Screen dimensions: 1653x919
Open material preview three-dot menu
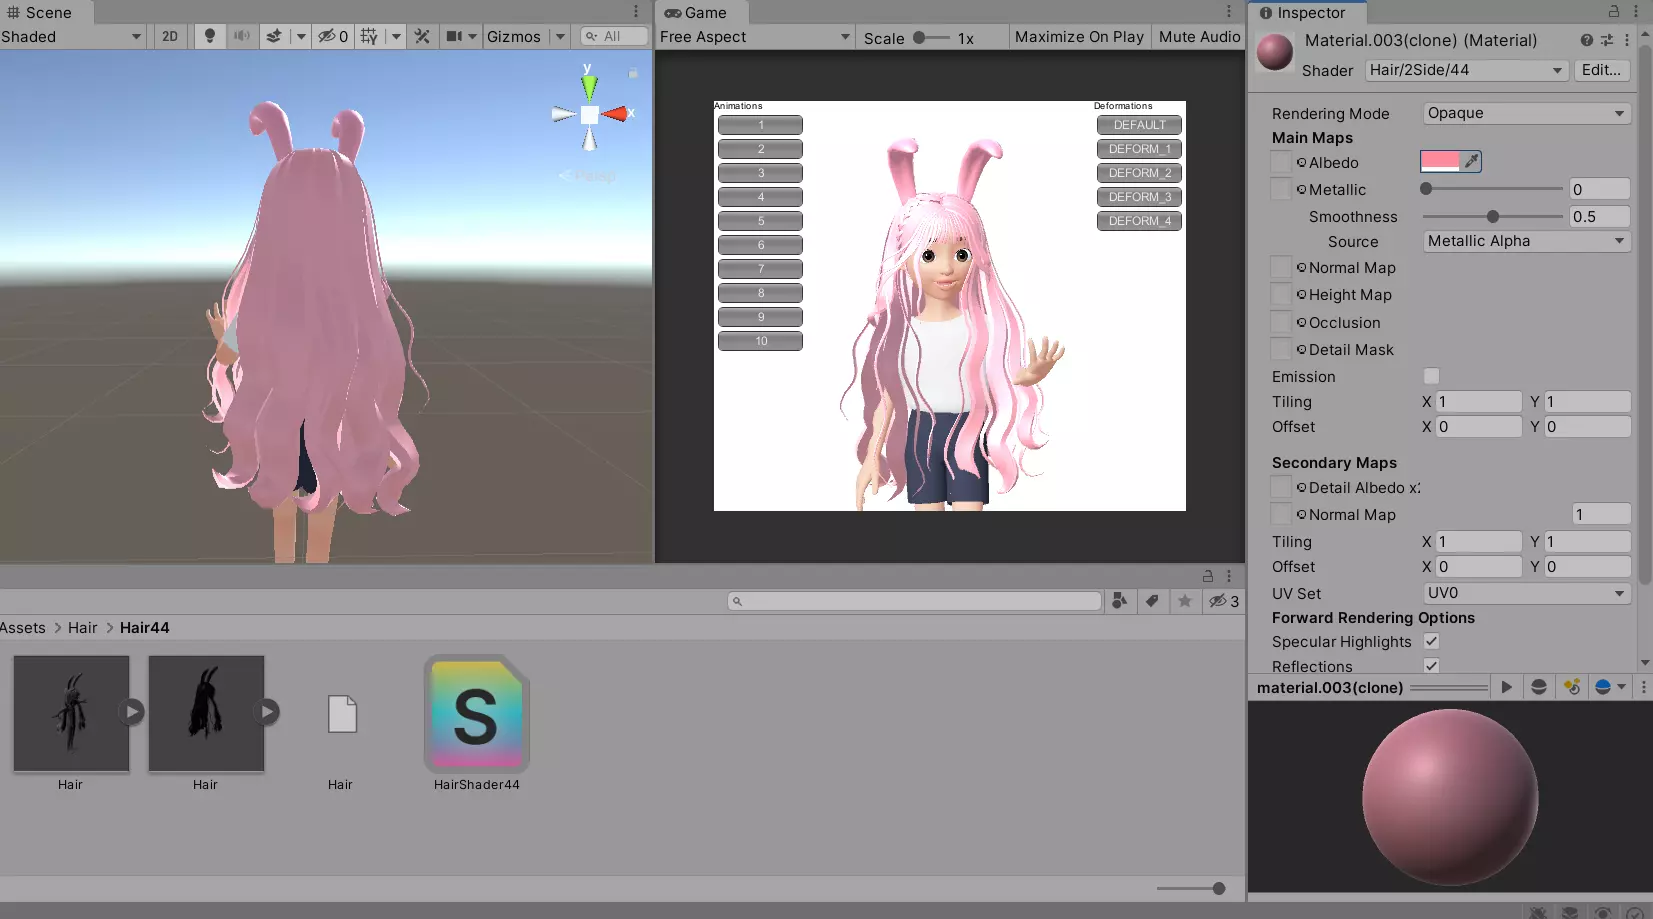click(1643, 687)
